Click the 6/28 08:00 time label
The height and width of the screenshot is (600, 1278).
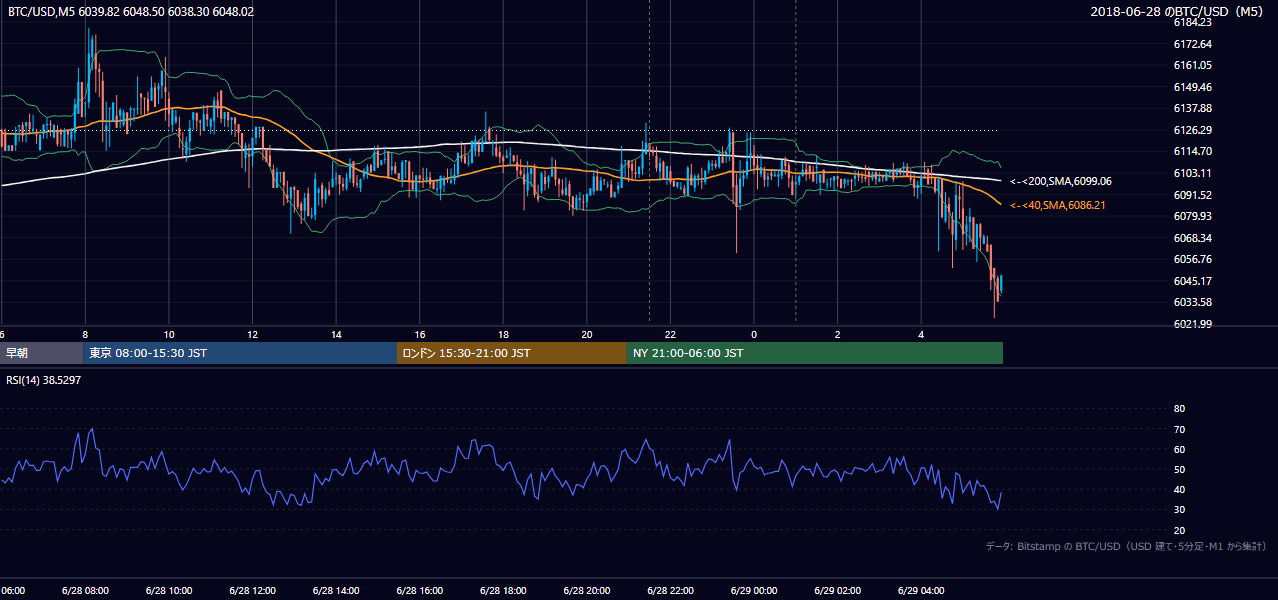[x=84, y=591]
